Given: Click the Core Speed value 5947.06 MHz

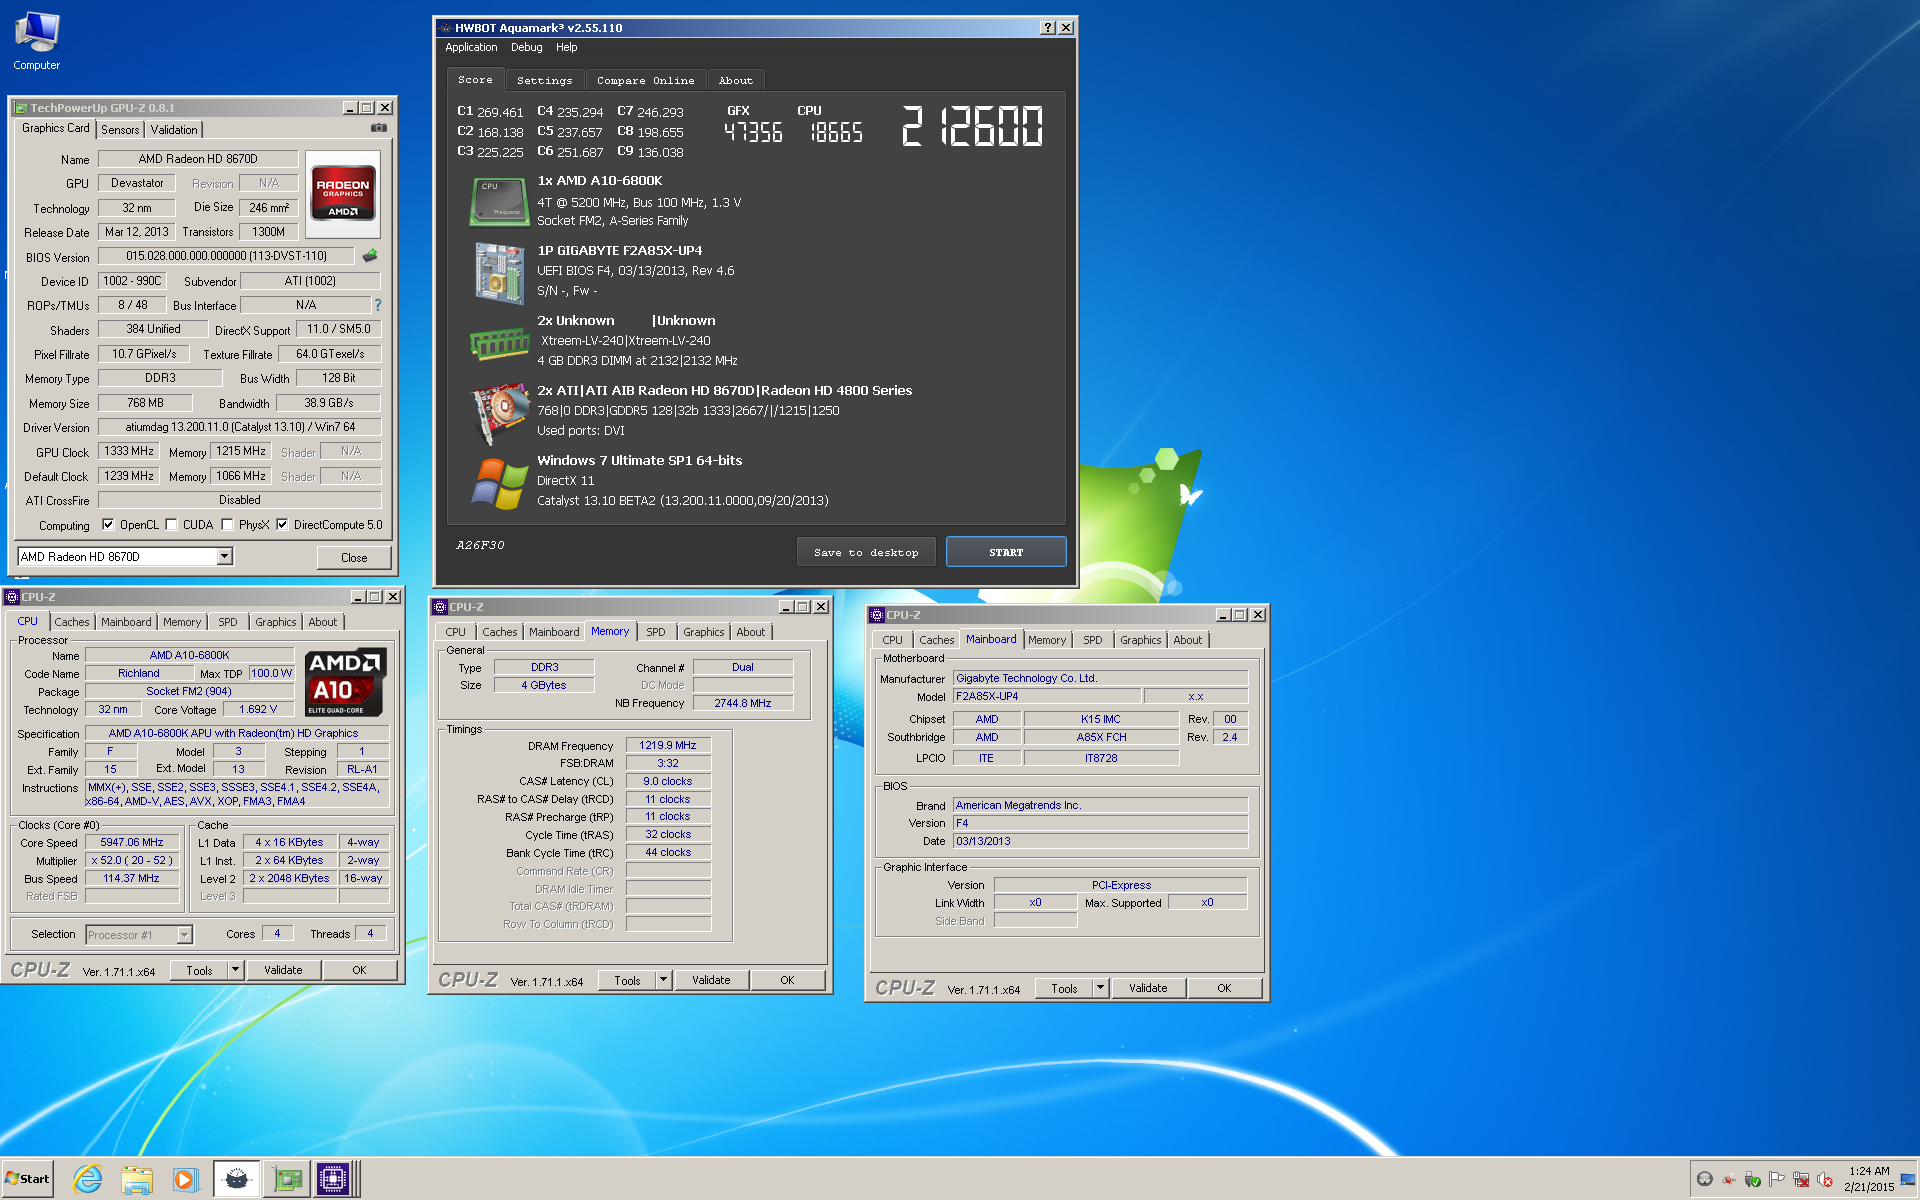Looking at the screenshot, I should pos(132,842).
